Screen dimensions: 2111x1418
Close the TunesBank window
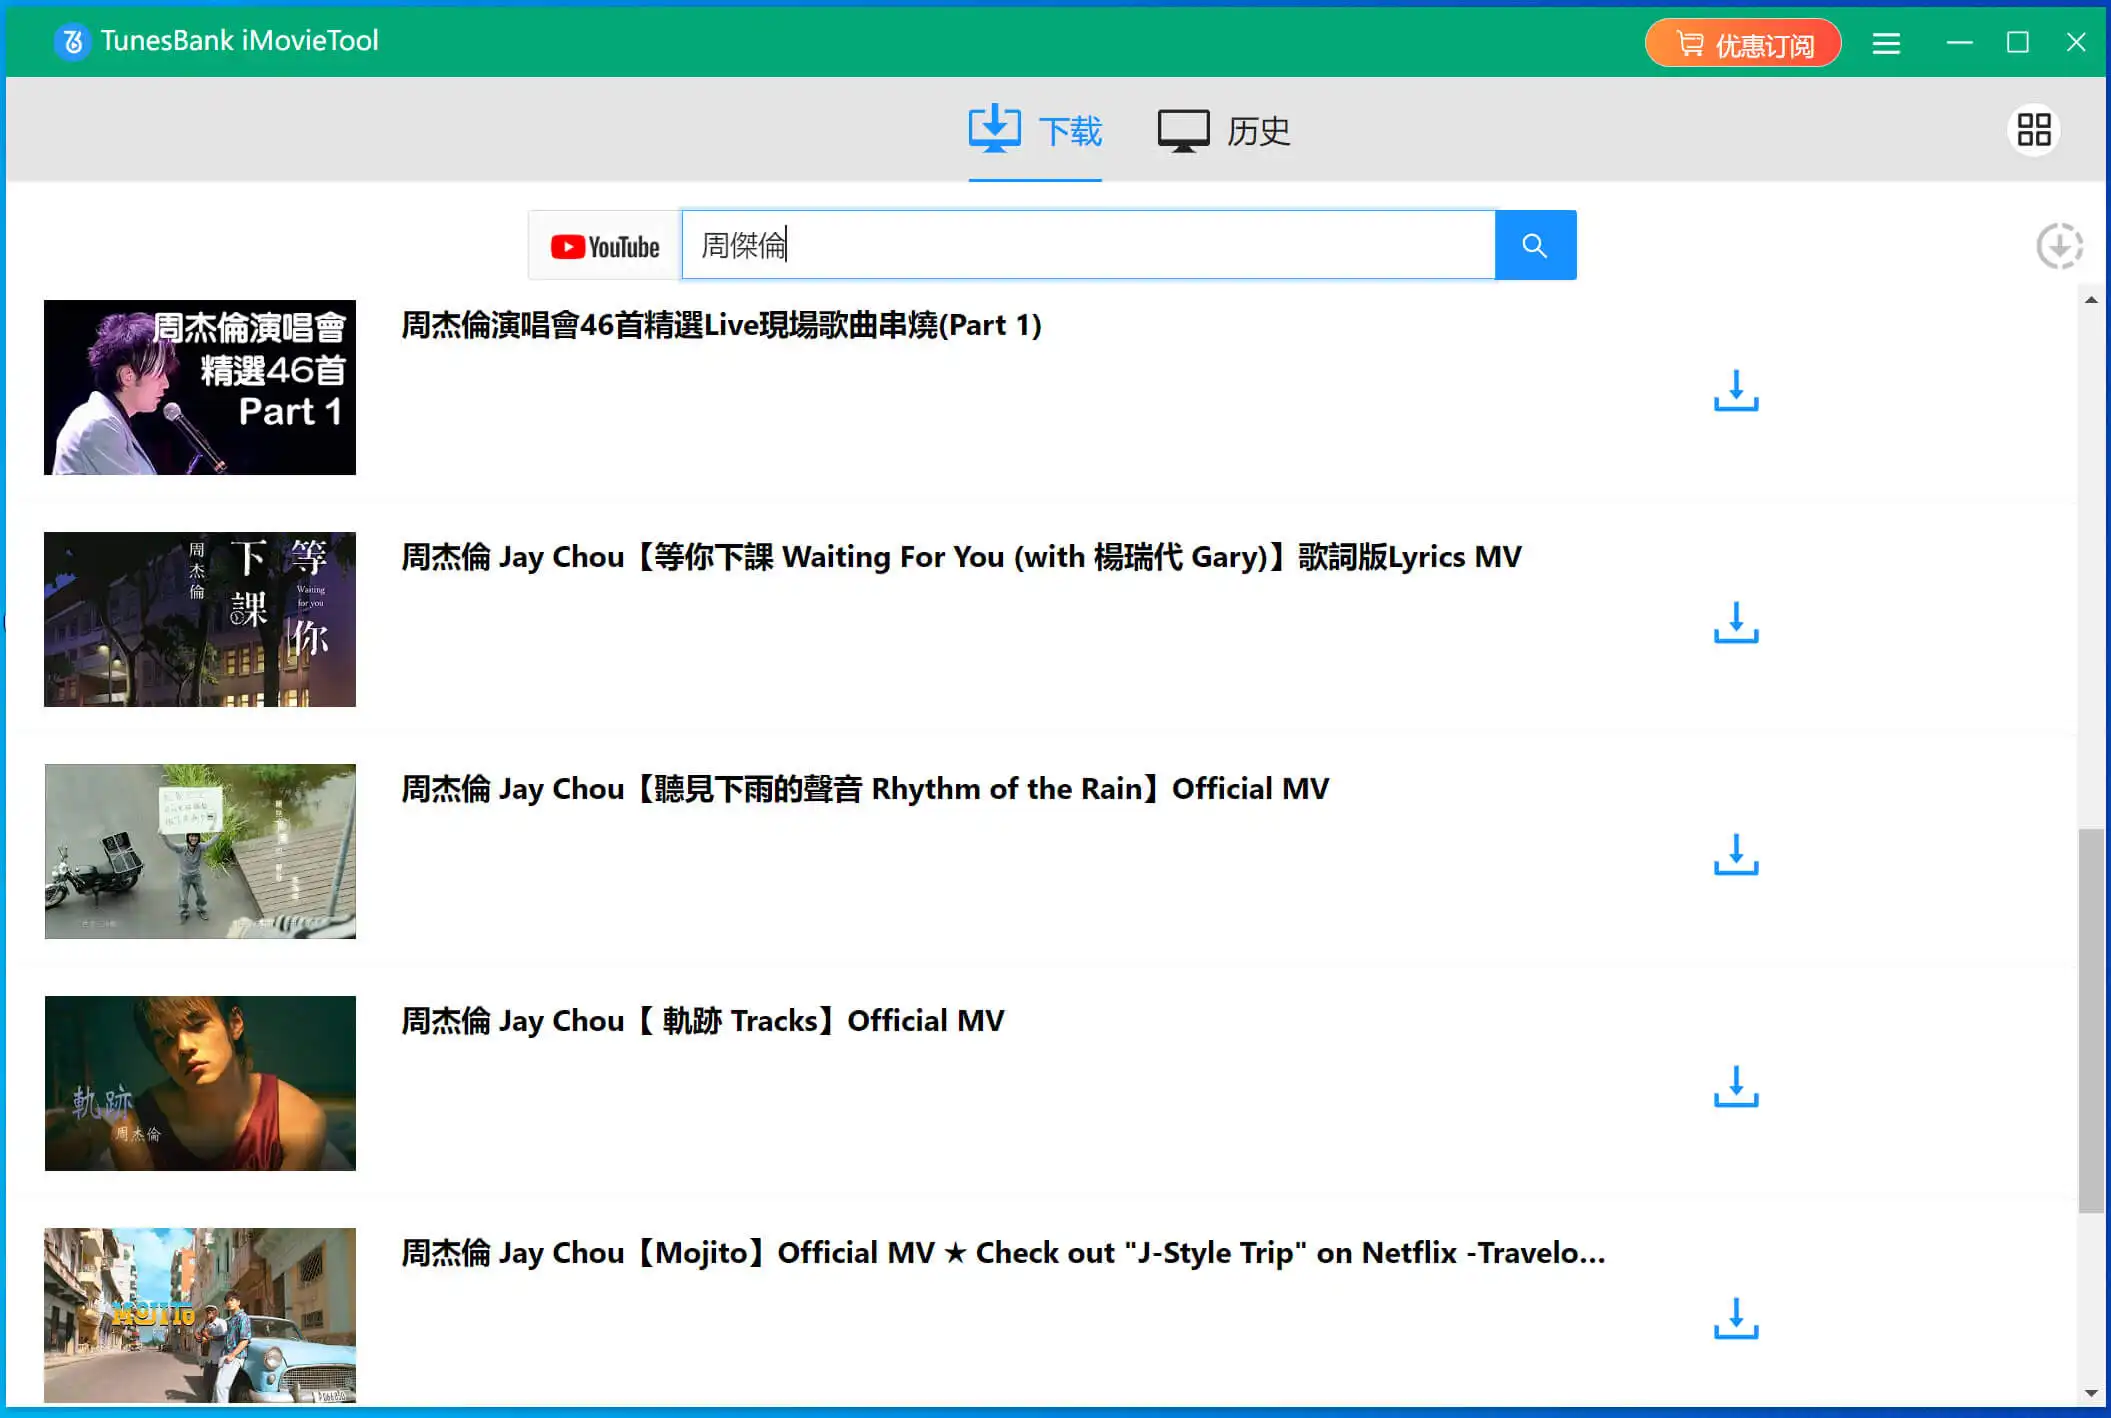[2076, 42]
